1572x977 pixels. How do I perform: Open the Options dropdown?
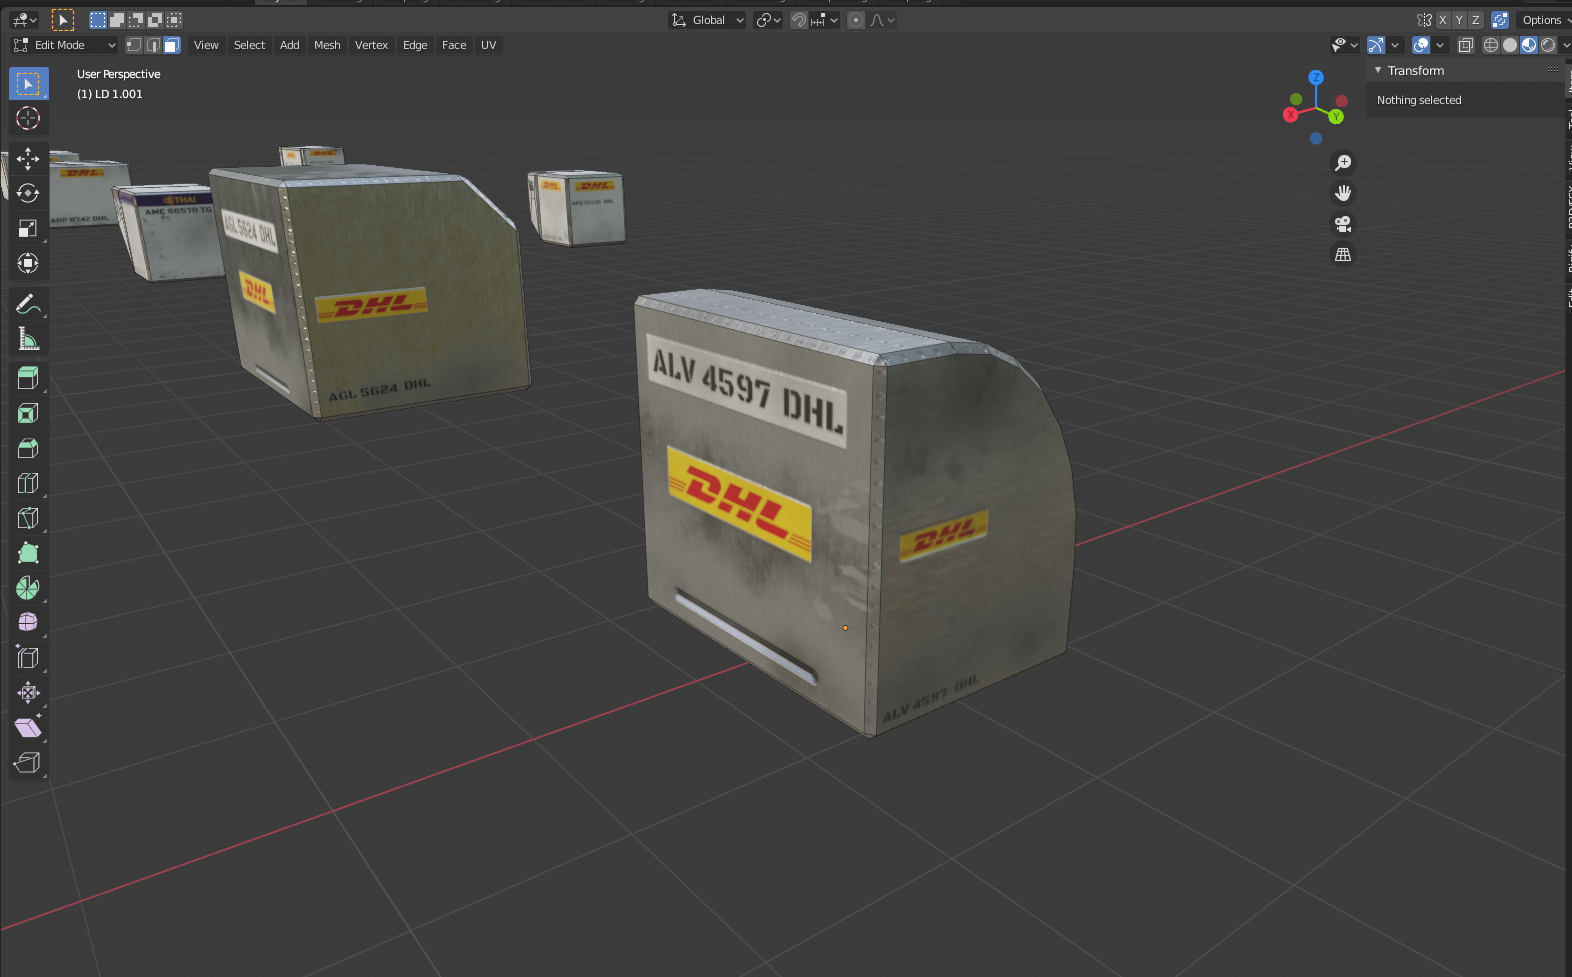1544,20
